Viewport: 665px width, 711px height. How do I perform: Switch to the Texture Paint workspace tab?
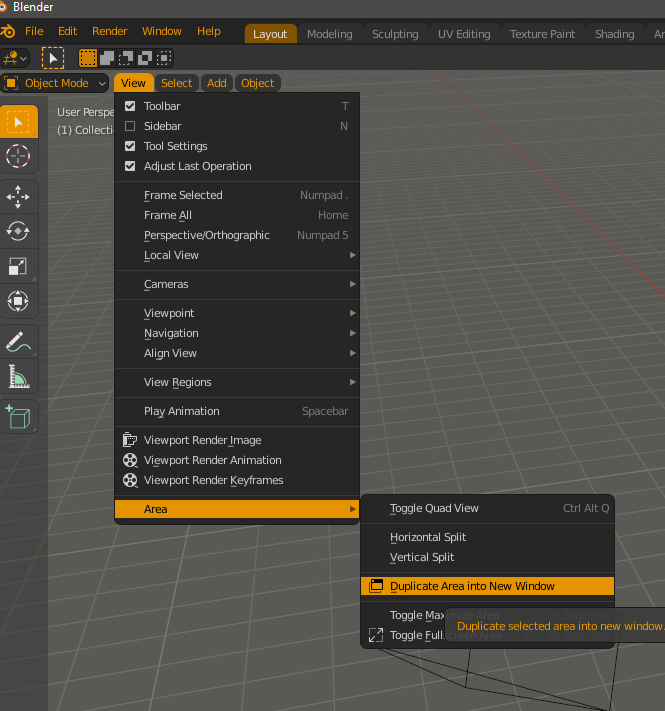pos(542,34)
